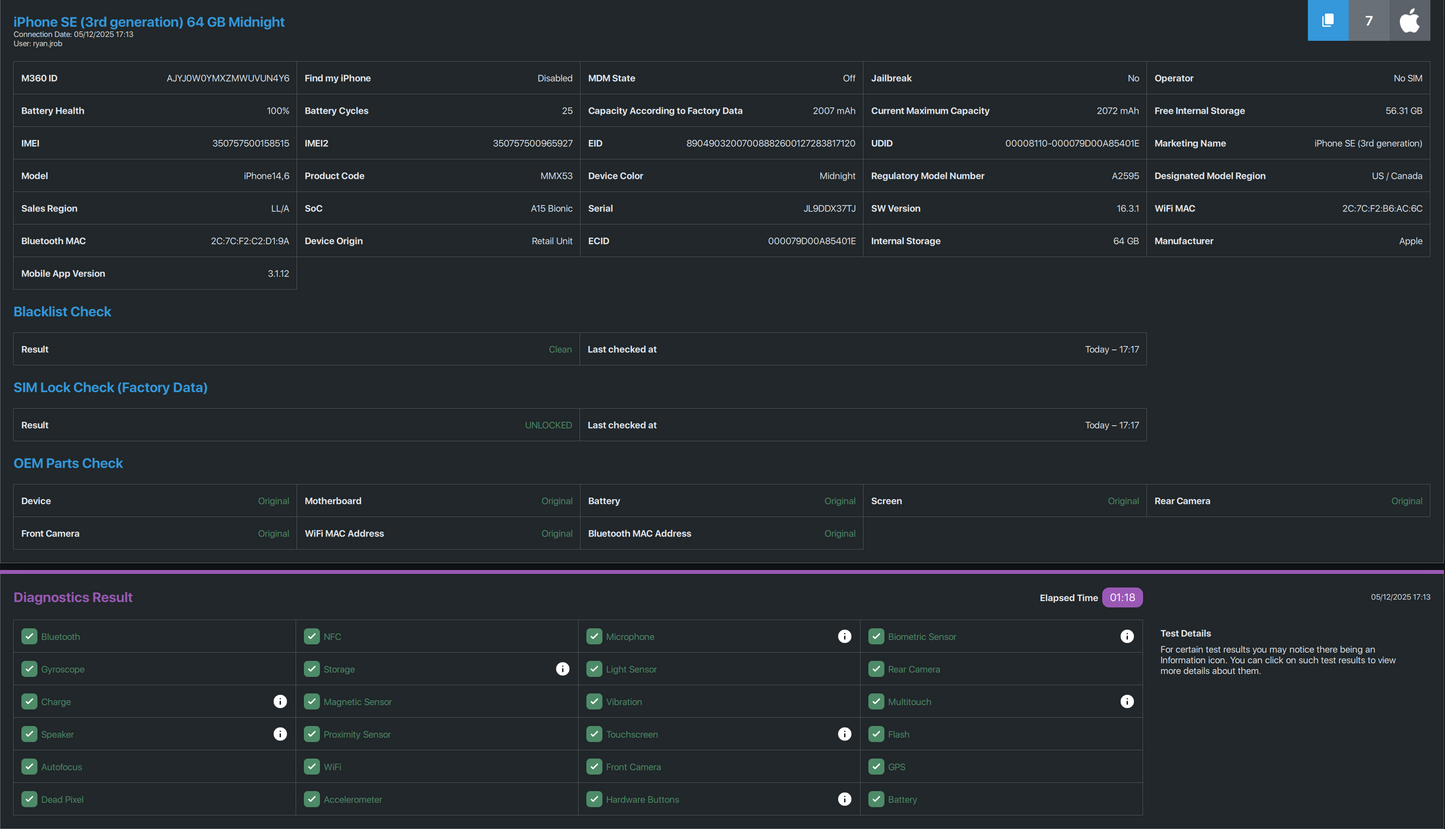Select the IMEI number value
The image size is (1445, 829).
click(250, 144)
